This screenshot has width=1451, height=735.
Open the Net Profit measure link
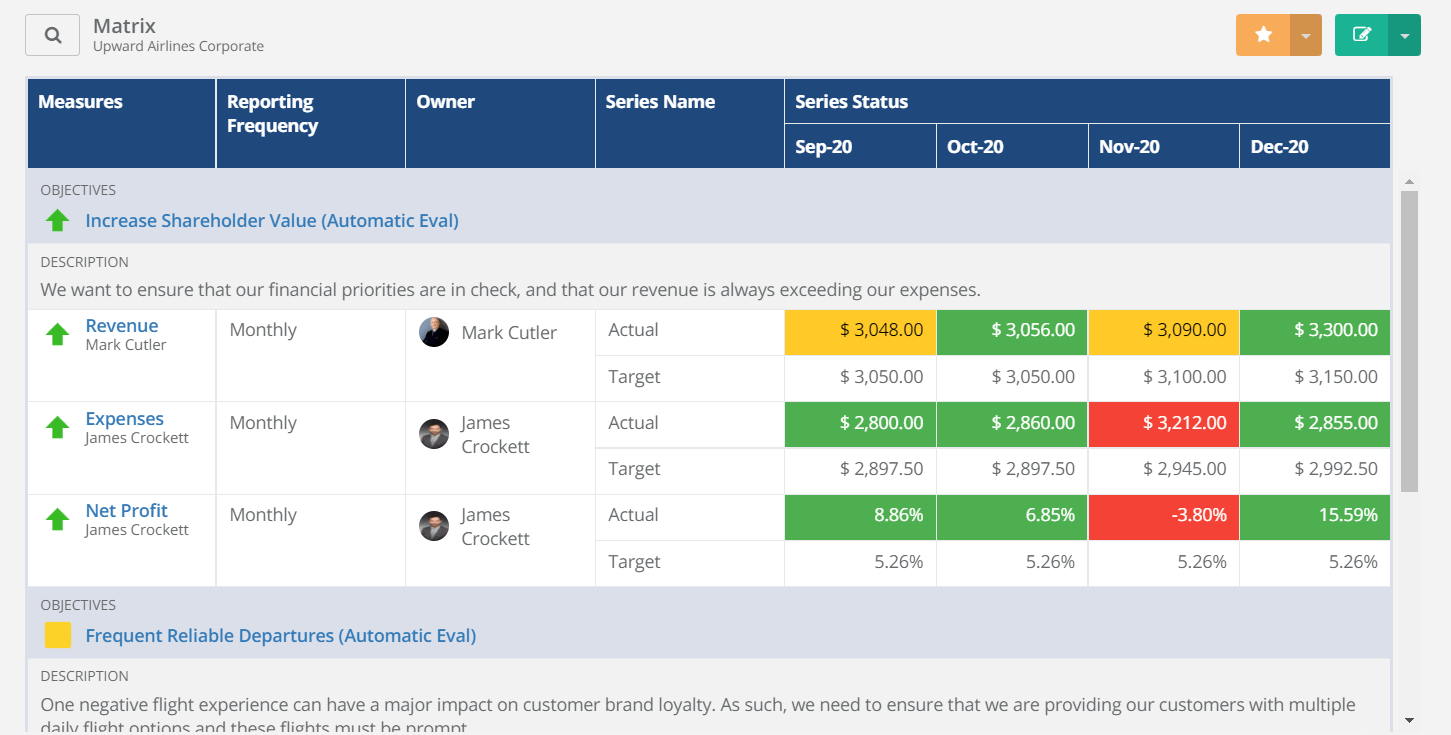[126, 510]
